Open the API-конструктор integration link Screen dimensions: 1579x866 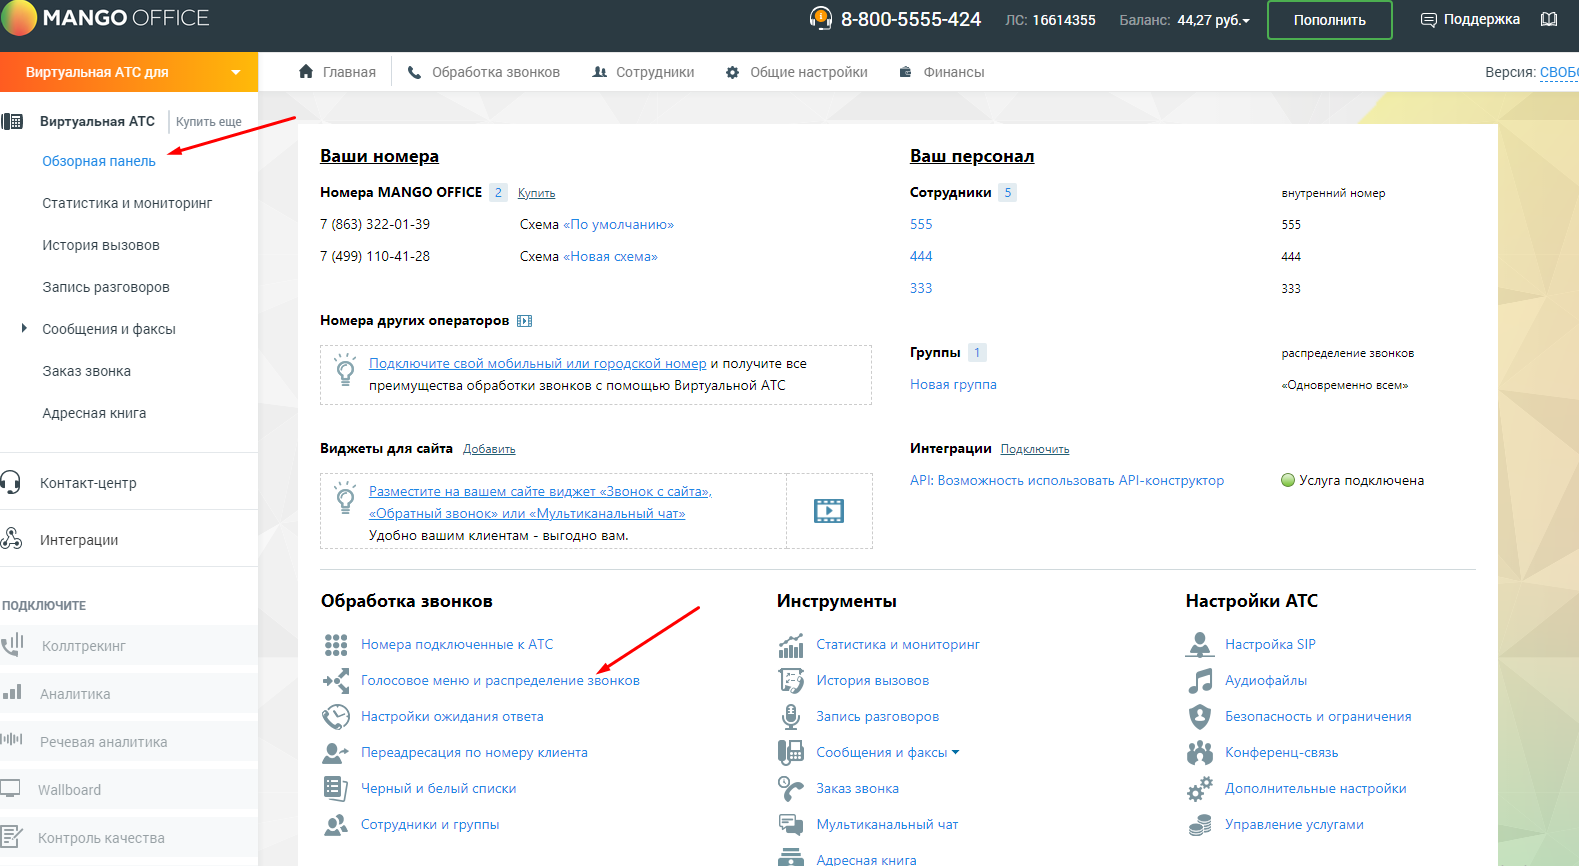click(1067, 481)
